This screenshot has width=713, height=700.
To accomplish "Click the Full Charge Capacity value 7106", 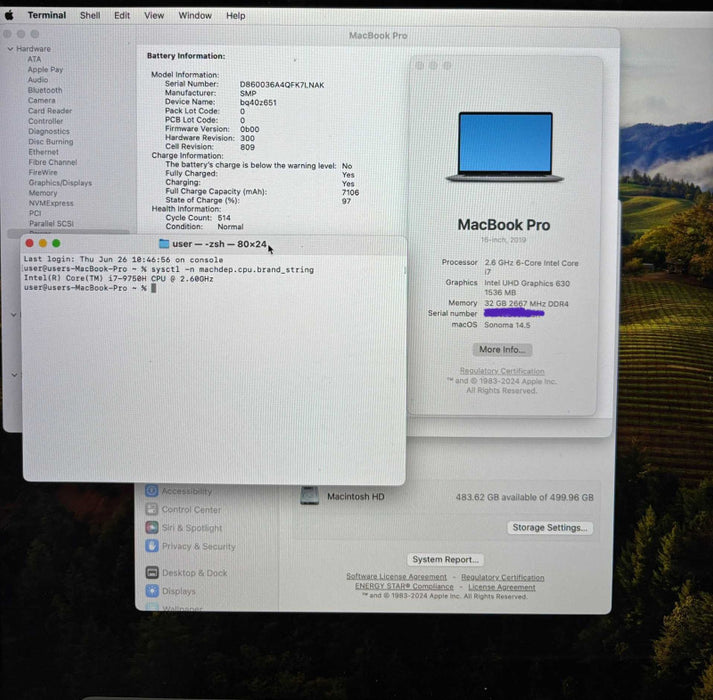I will pyautogui.click(x=350, y=192).
